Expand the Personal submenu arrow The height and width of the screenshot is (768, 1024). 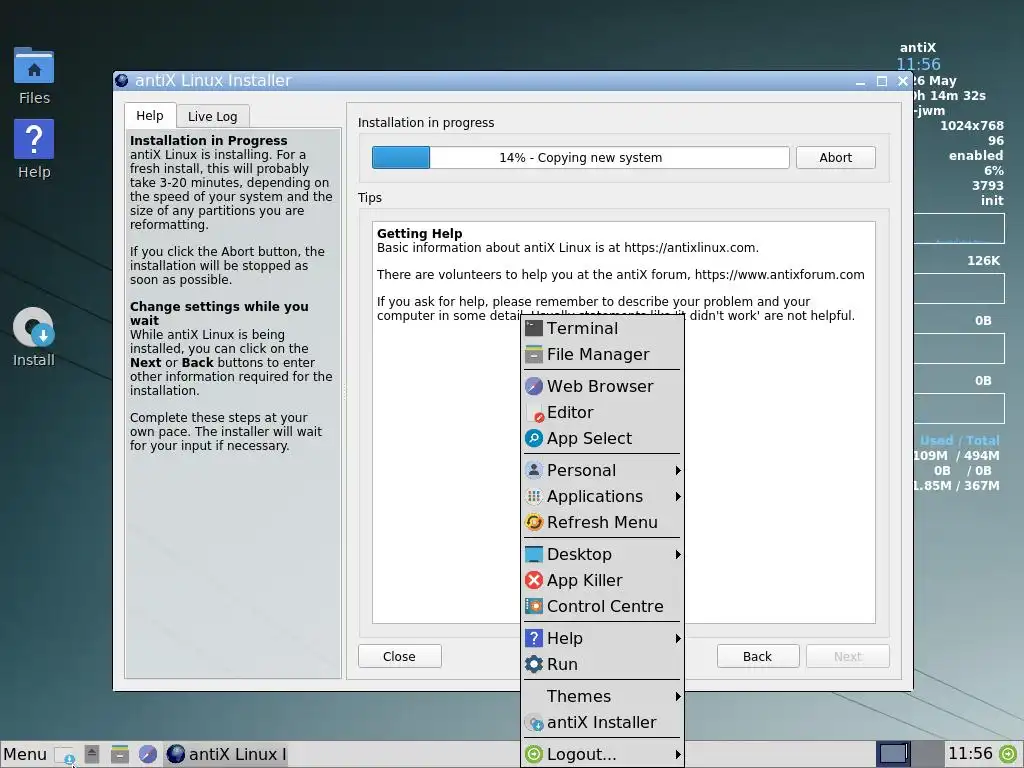pyautogui.click(x=678, y=471)
